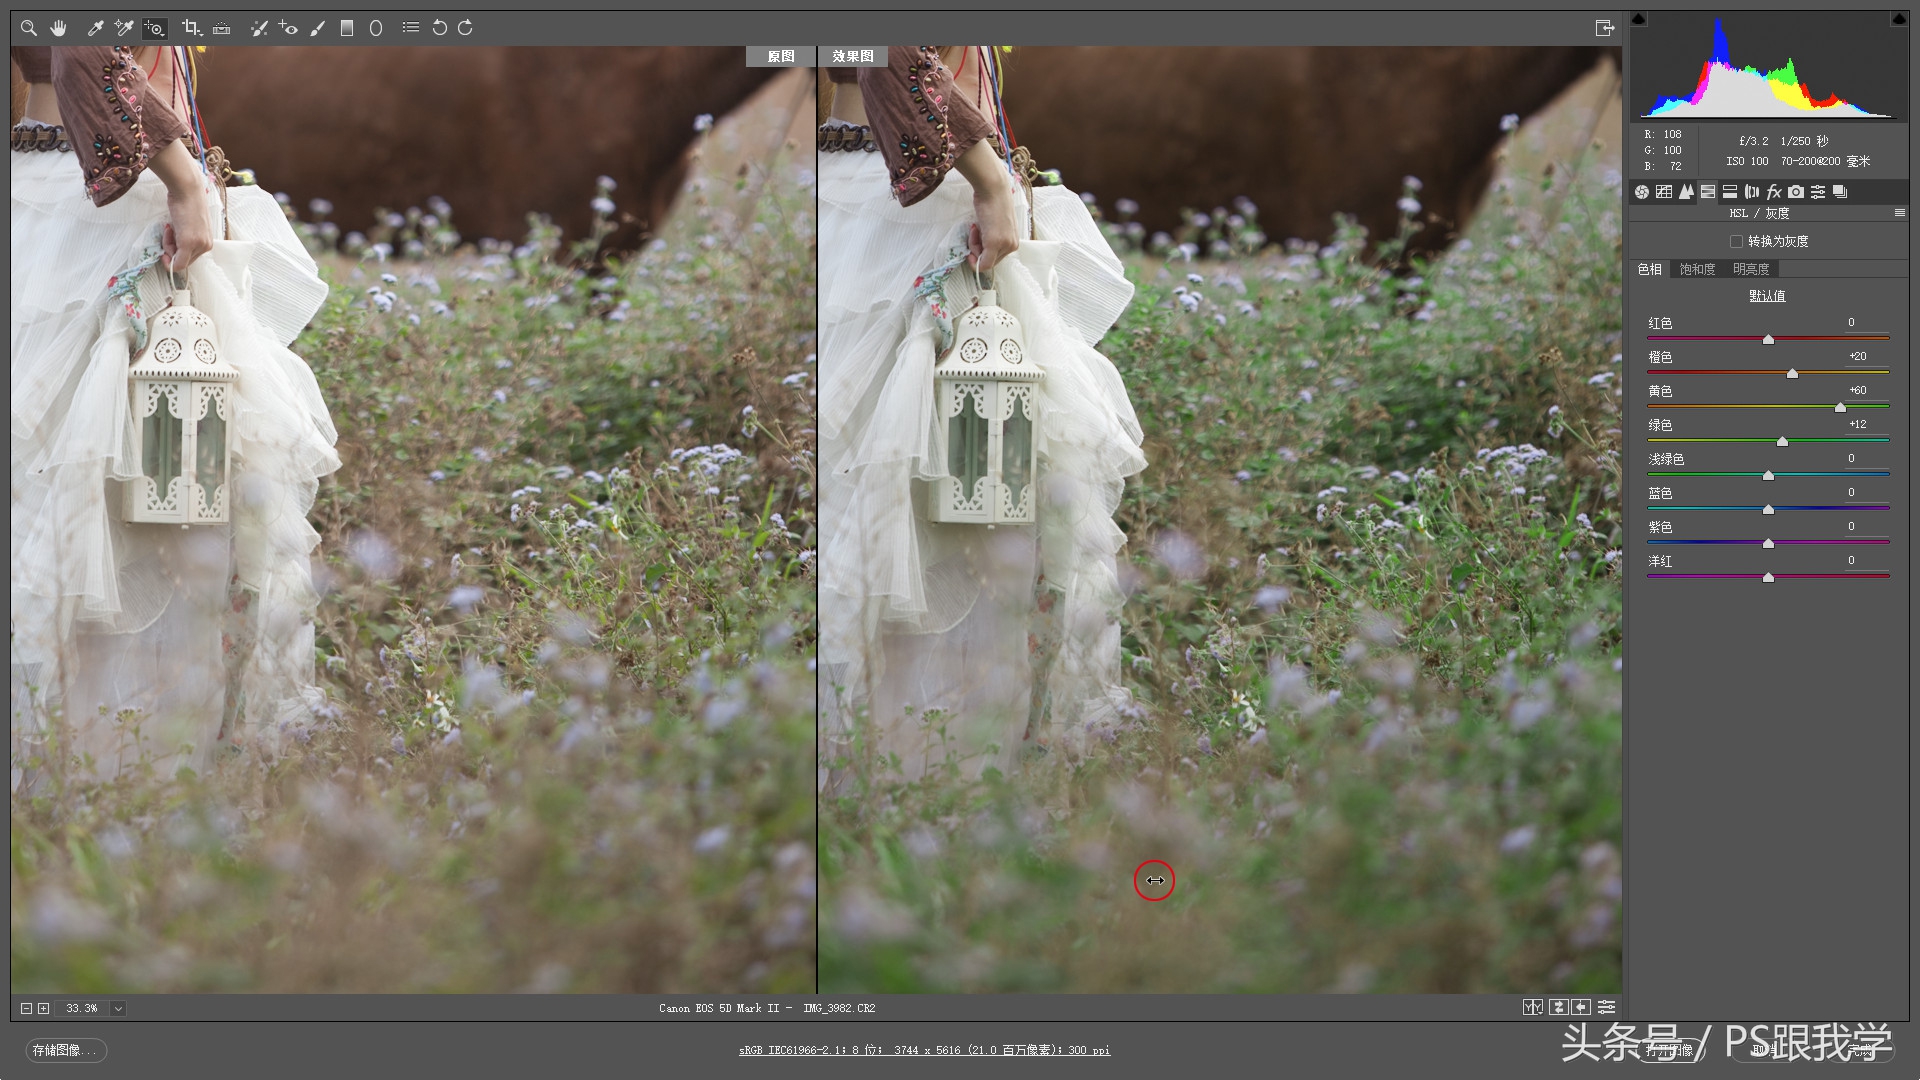Viewport: 1920px width, 1080px height.
Task: Select the Crop tool
Action: [192, 28]
